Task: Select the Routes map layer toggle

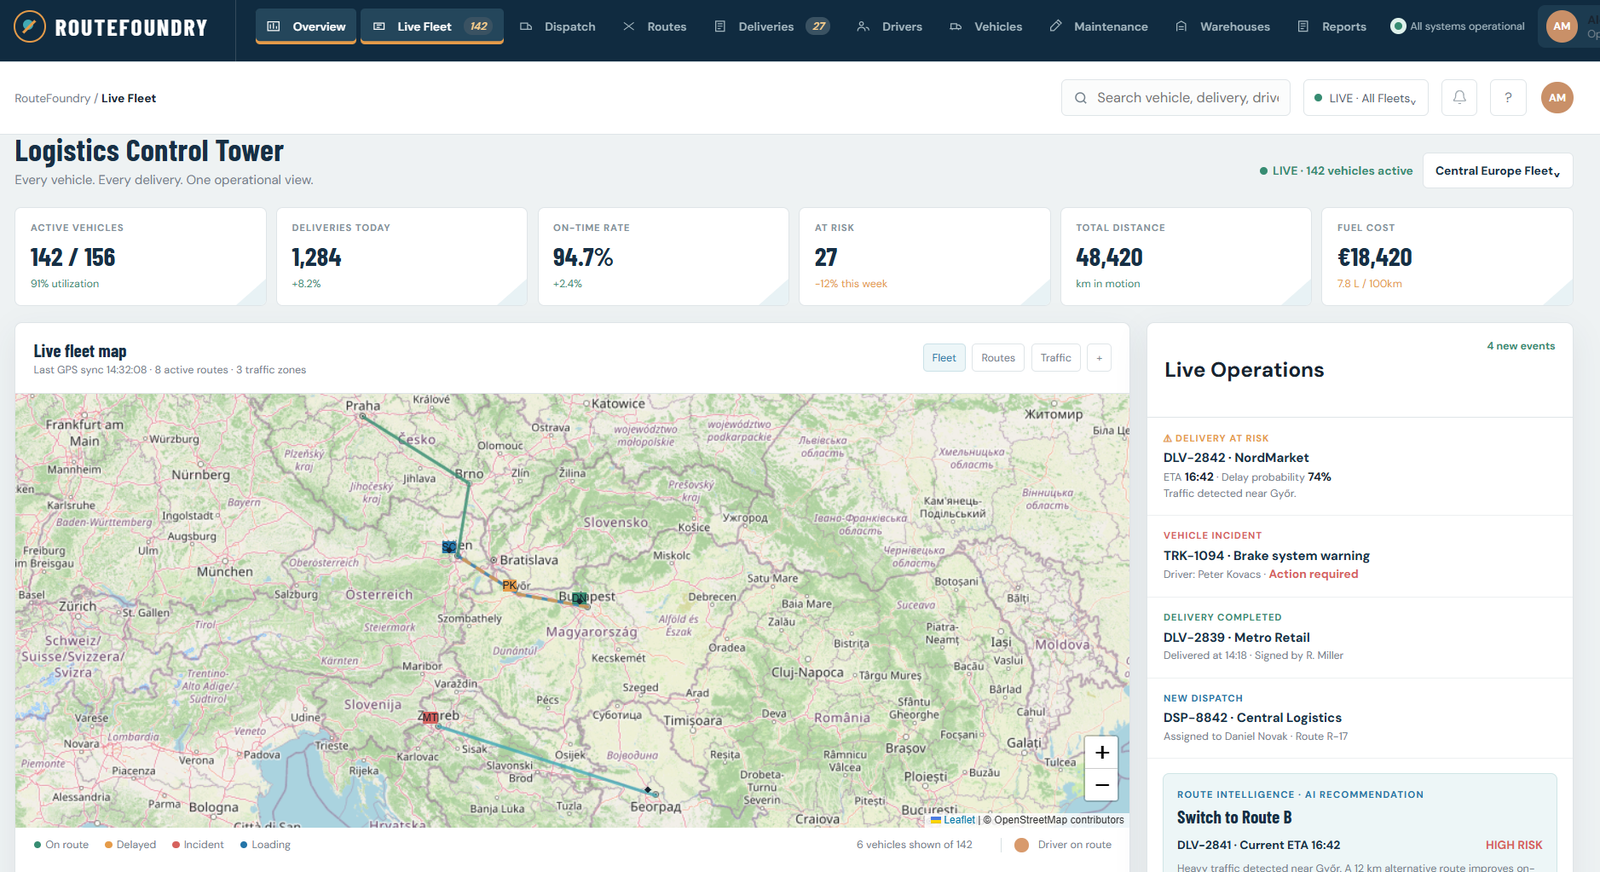Action: 998,358
